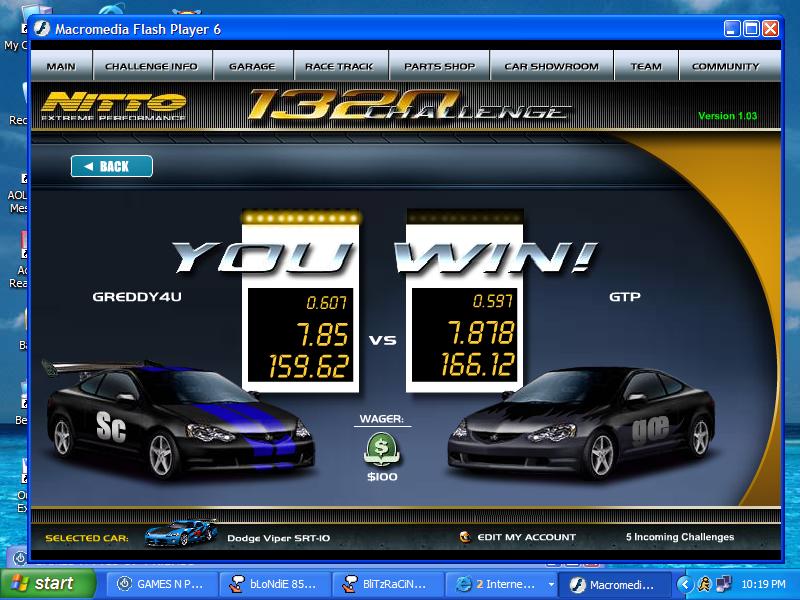Switch to BliTzRaCiN taskbar window
Screen dimensions: 800x600
[x=389, y=584]
